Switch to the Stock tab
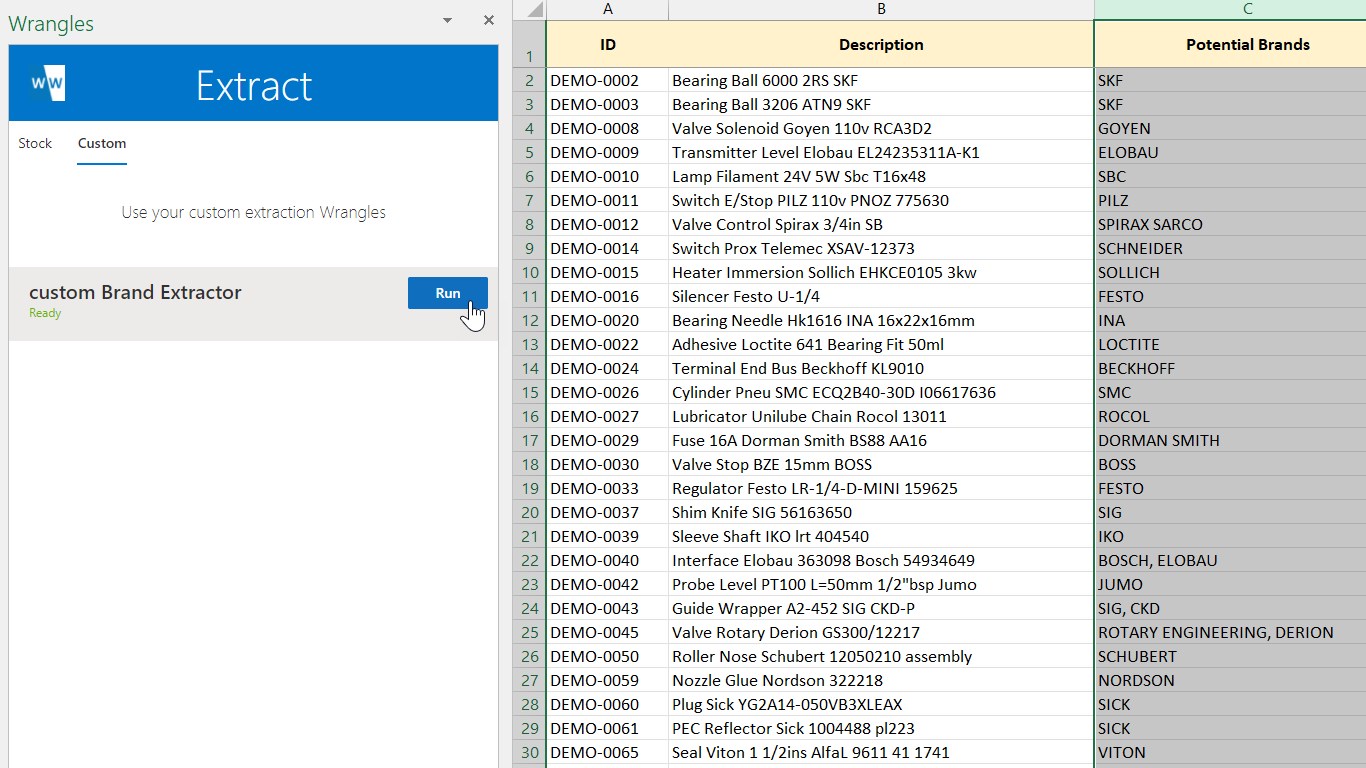 coord(35,143)
